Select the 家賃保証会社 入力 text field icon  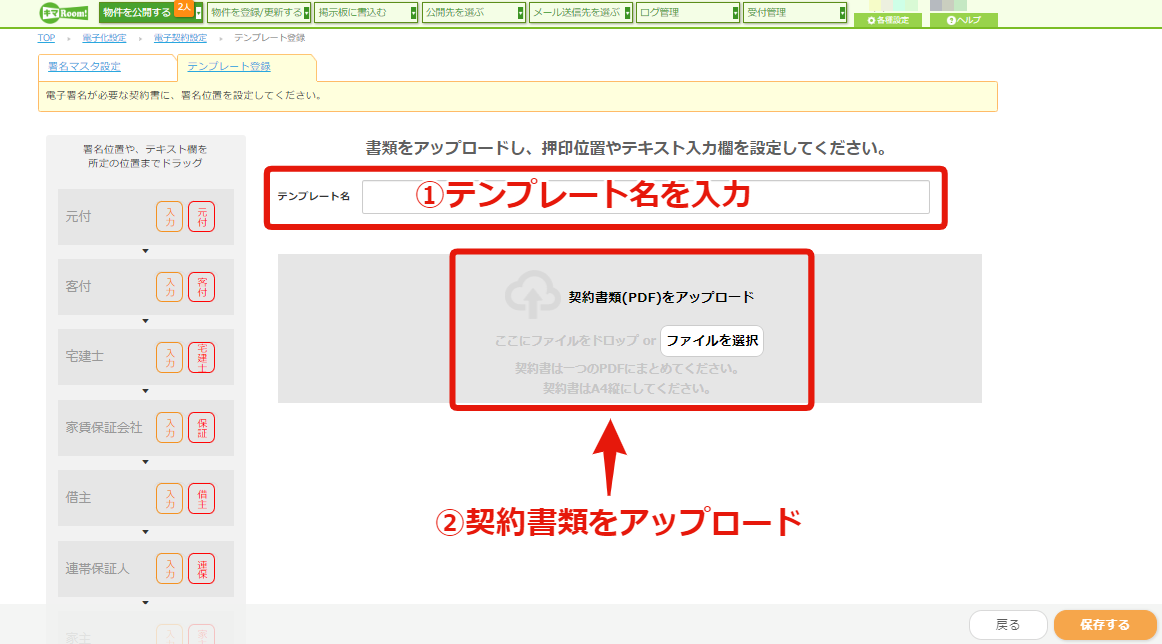tap(170, 428)
